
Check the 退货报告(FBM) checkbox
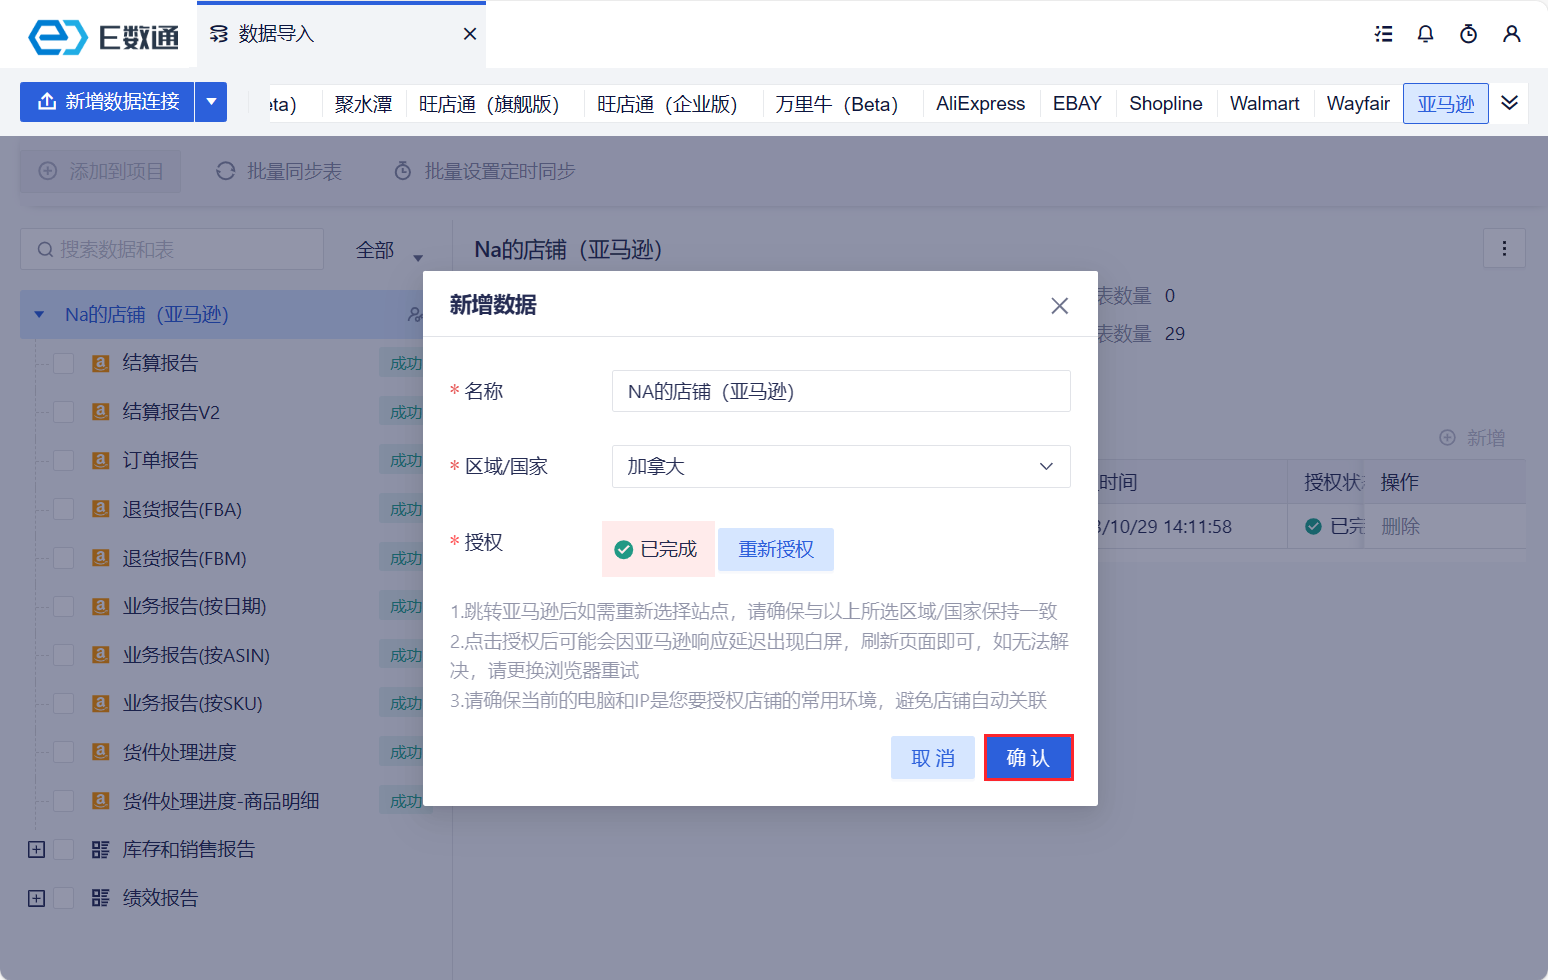(63, 558)
